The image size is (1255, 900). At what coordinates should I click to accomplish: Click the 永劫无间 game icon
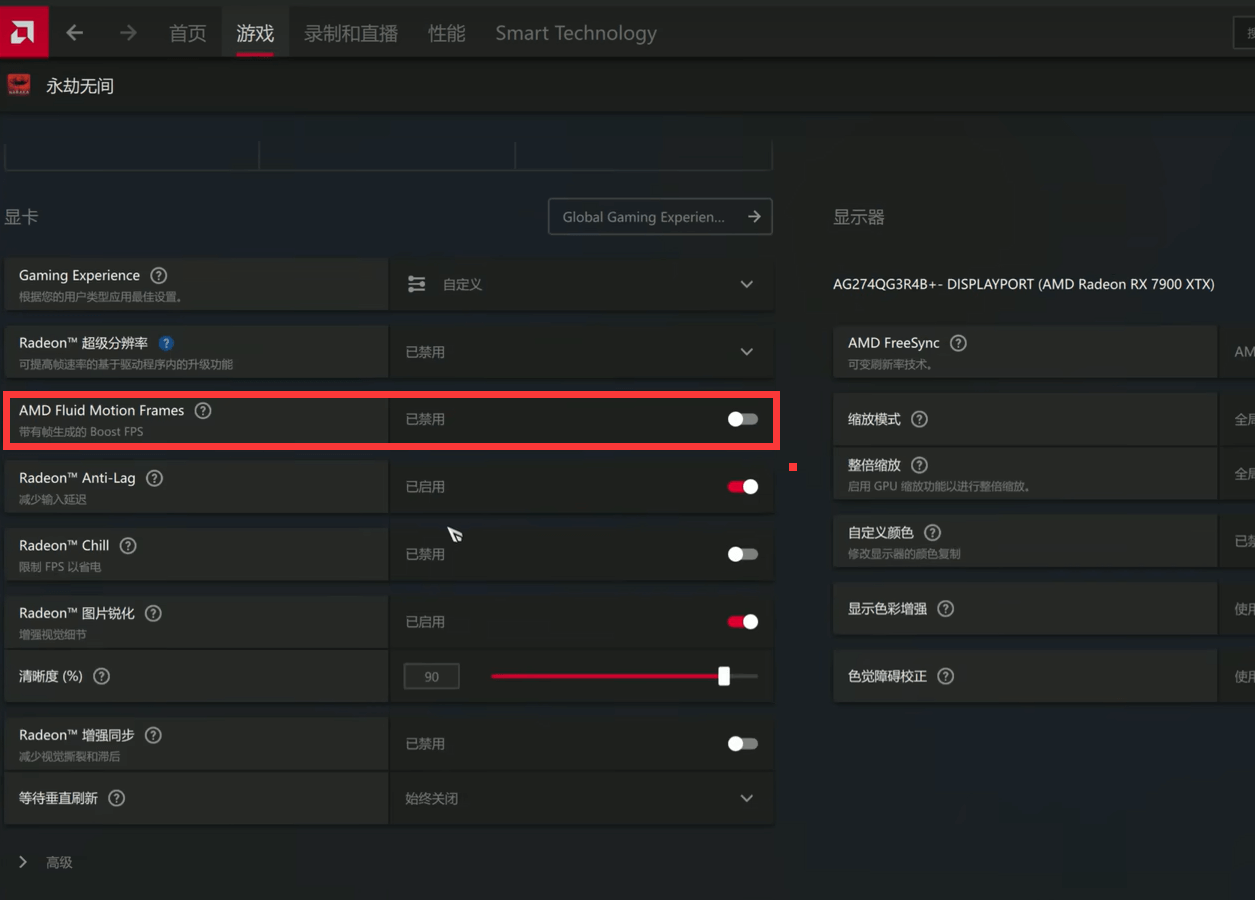(x=19, y=85)
